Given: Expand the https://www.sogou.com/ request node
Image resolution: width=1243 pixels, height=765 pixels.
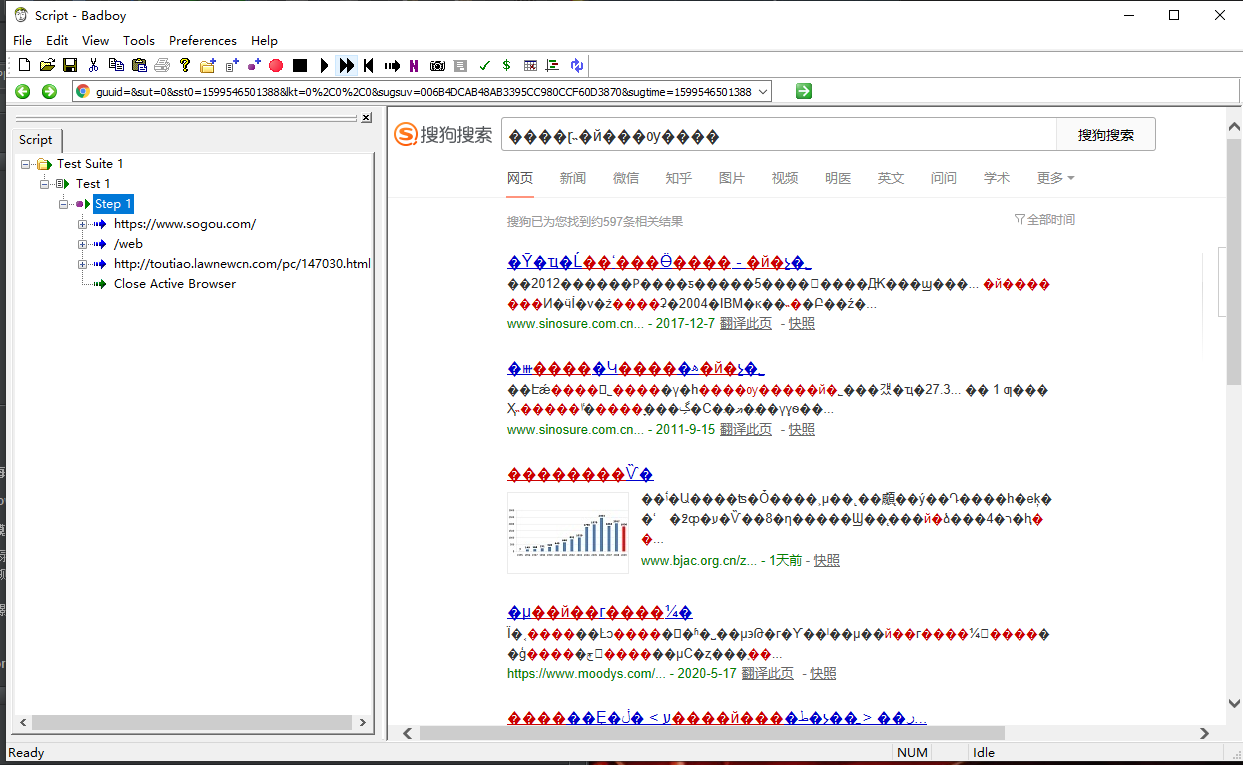Looking at the screenshot, I should point(83,224).
